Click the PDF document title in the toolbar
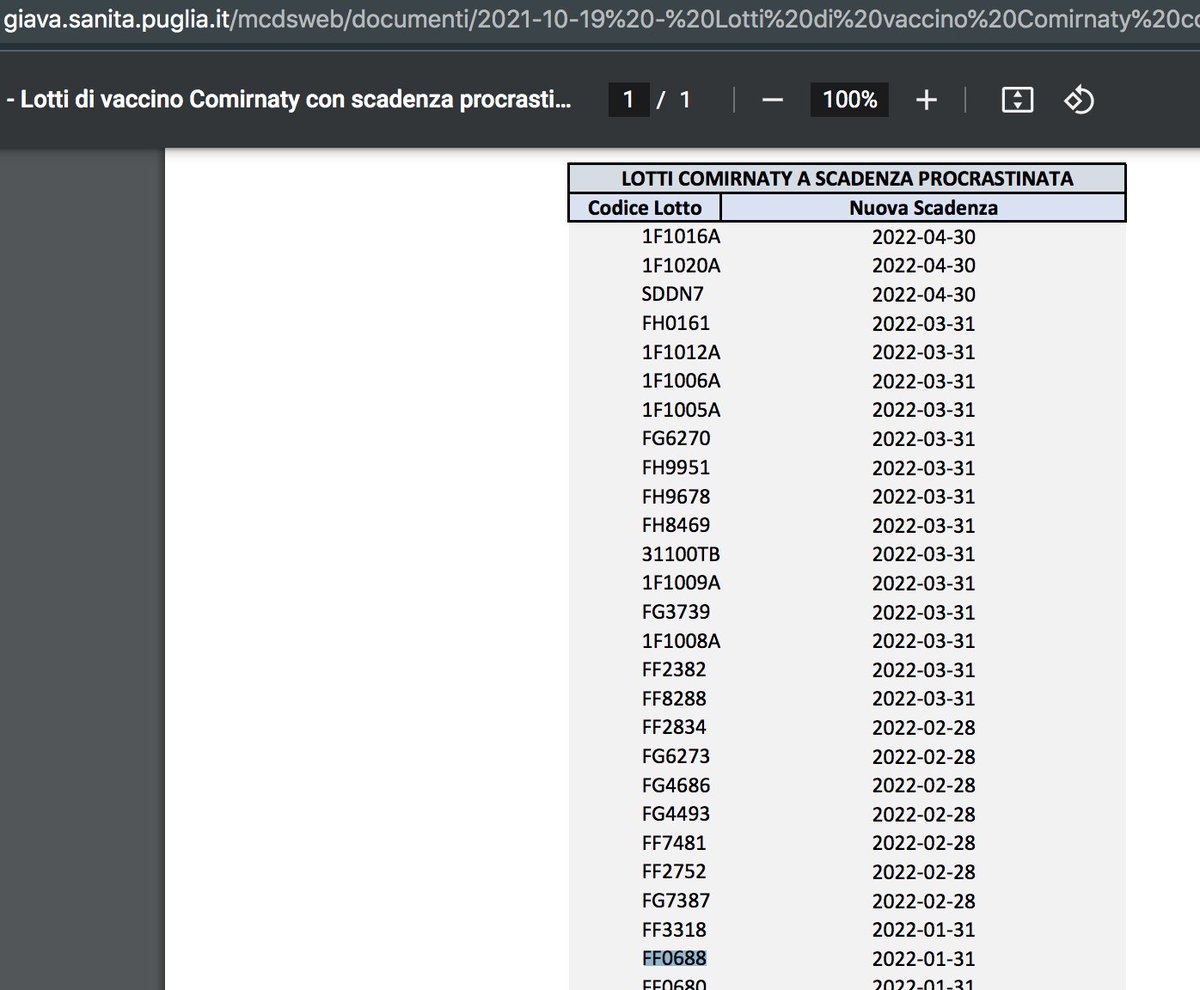The image size is (1200, 990). point(289,100)
